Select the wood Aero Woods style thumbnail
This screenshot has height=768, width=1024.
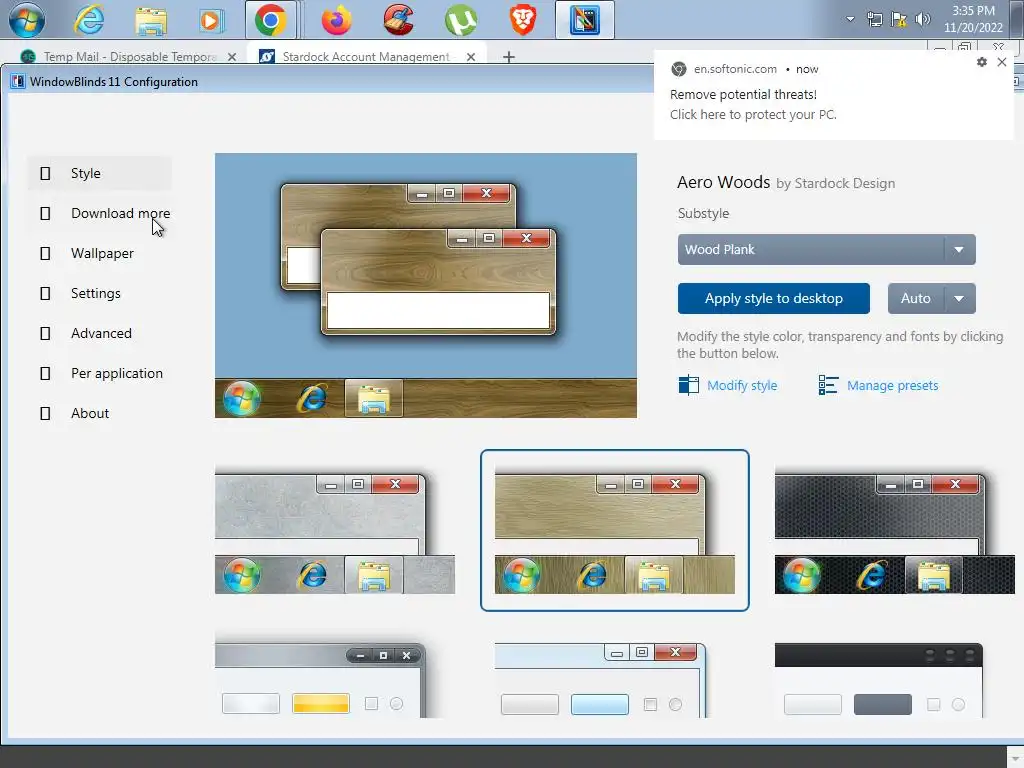tap(615, 530)
